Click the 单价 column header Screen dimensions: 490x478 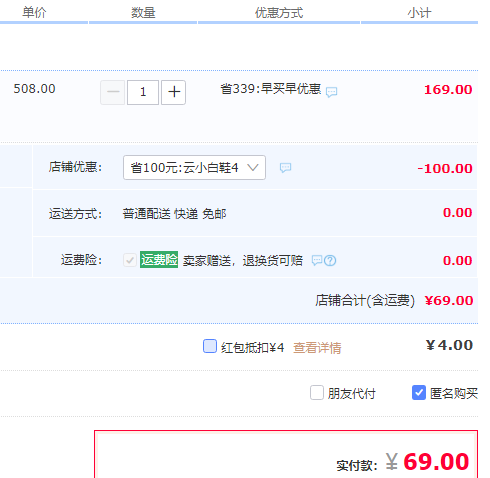click(34, 13)
